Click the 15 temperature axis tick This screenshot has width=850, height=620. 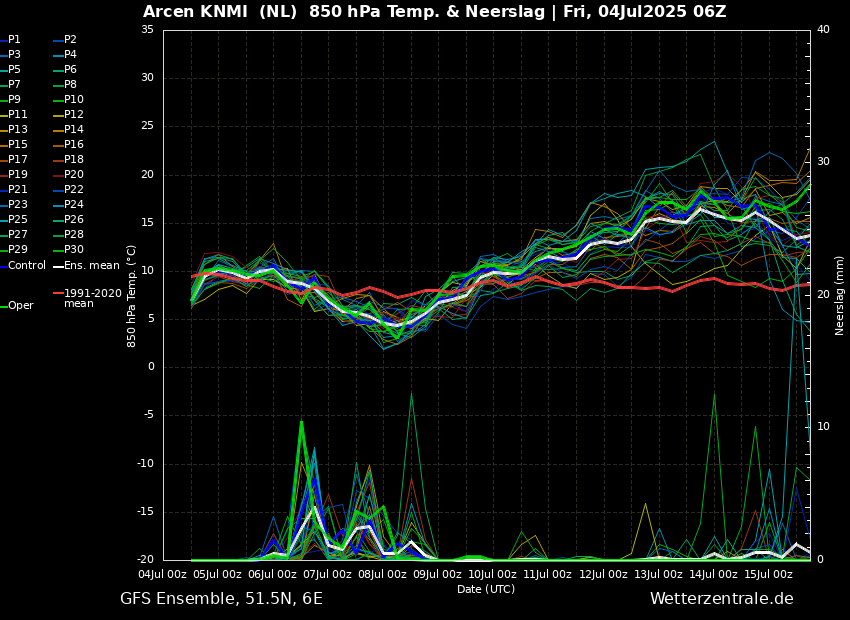147,223
